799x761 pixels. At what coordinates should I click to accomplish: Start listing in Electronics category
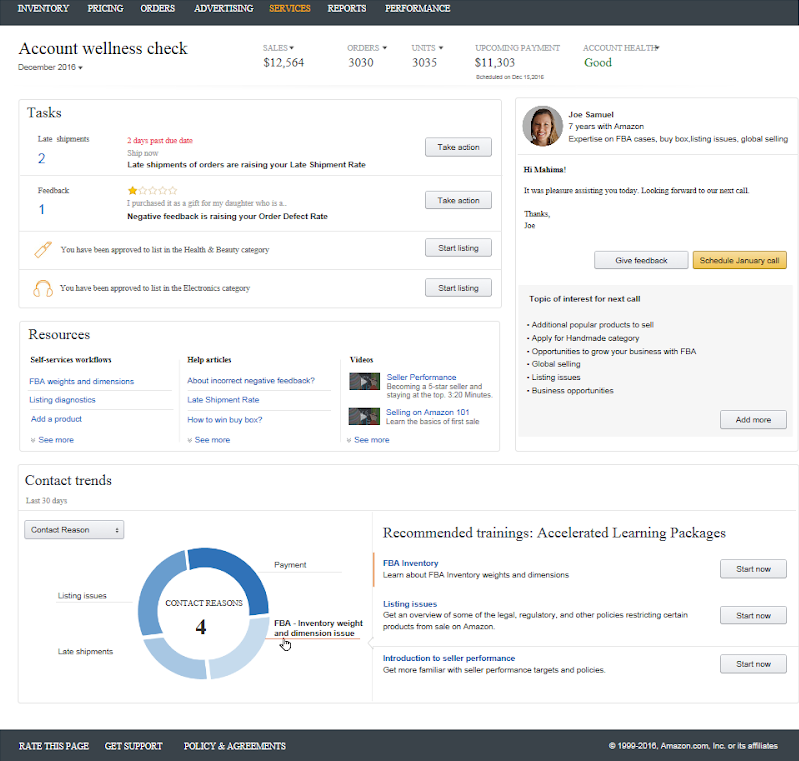pos(458,288)
